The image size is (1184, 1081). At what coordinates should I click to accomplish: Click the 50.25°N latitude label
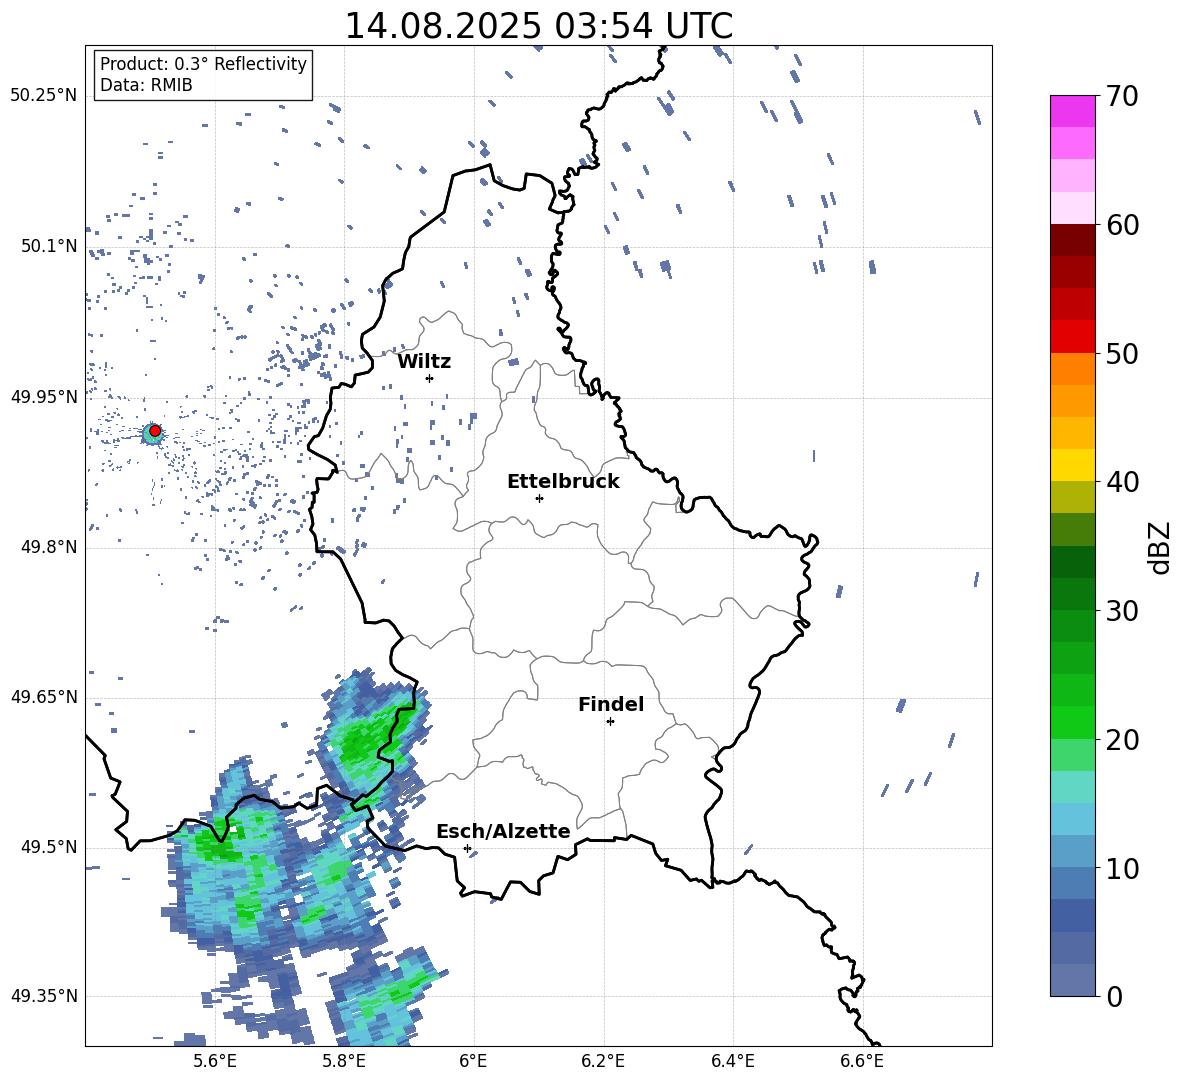44,96
